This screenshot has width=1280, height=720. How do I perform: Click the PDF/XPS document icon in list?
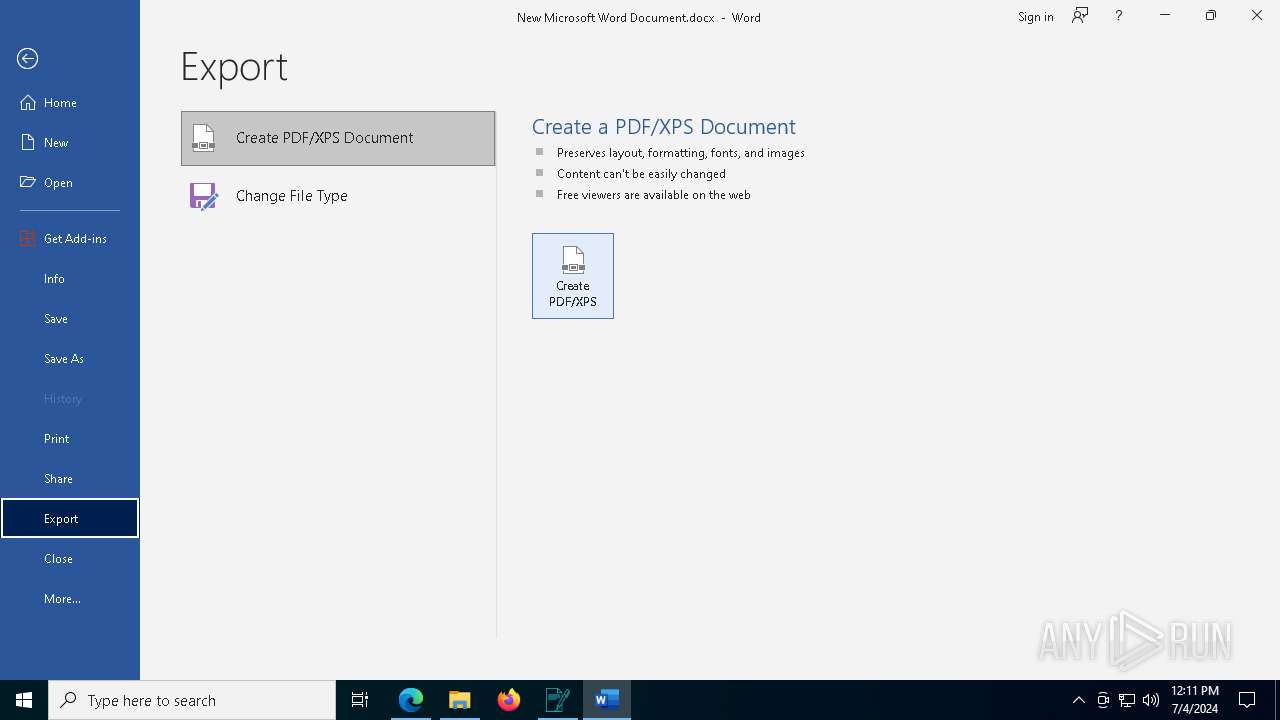(x=203, y=138)
